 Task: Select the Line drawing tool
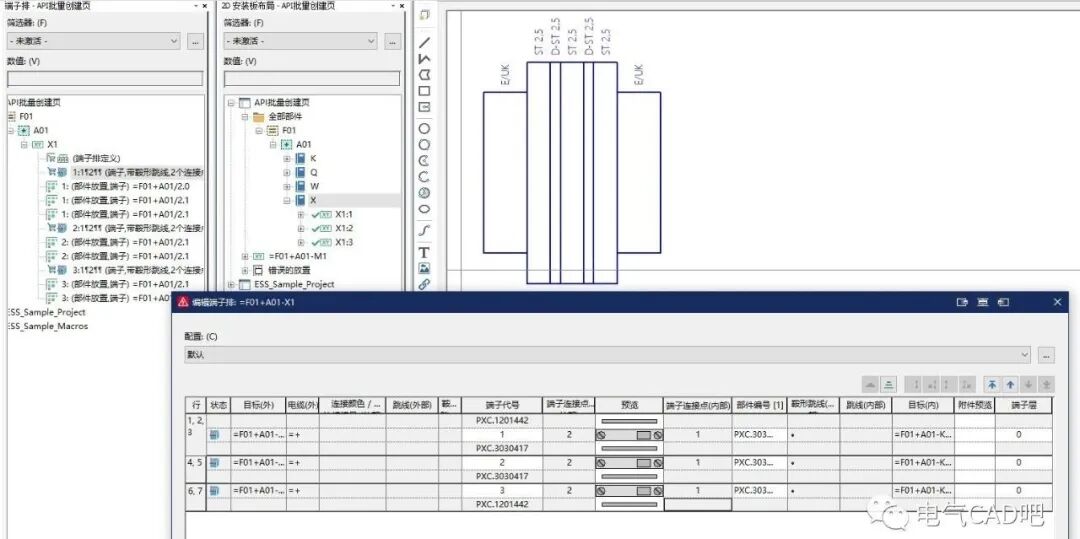(424, 42)
